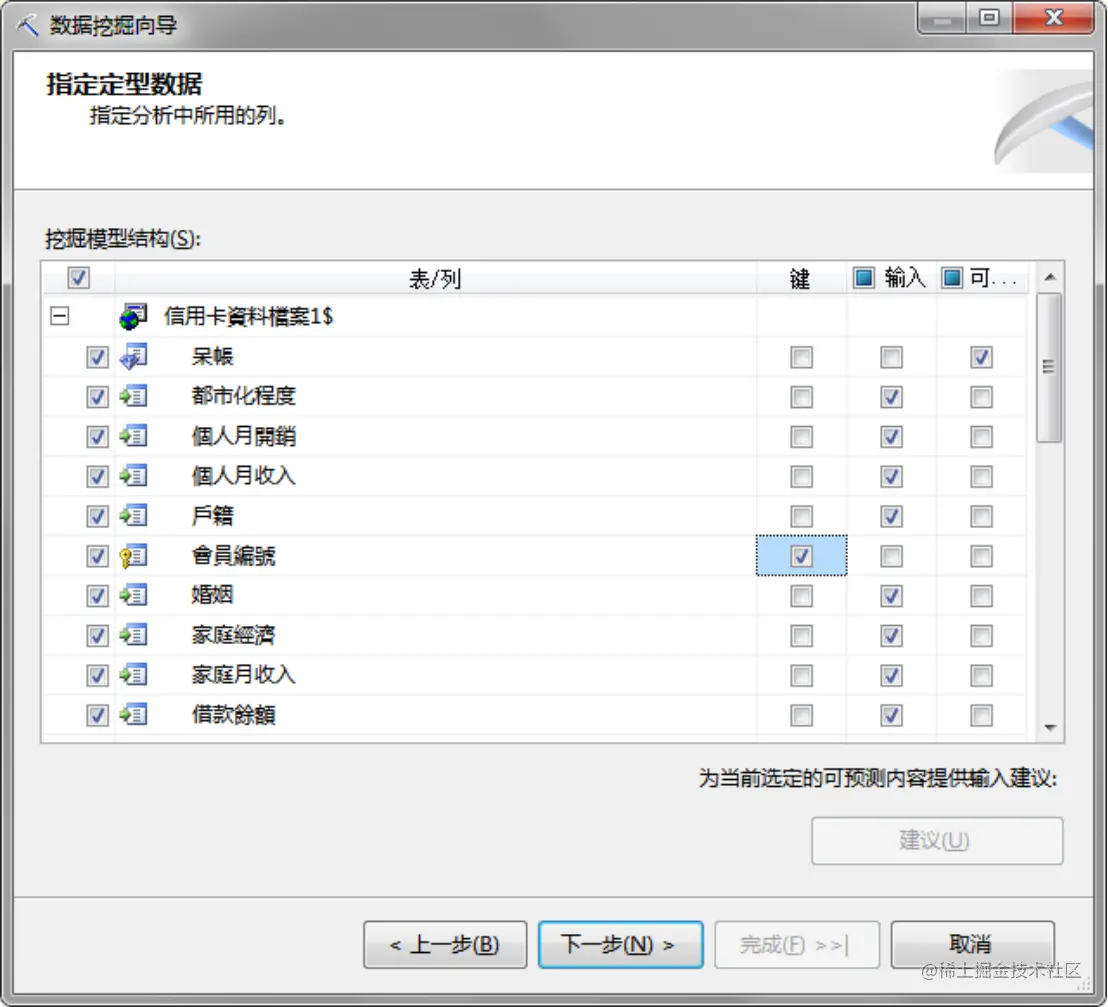Click the input column icon beside 都市化程度
The image size is (1108, 1007).
click(133, 396)
